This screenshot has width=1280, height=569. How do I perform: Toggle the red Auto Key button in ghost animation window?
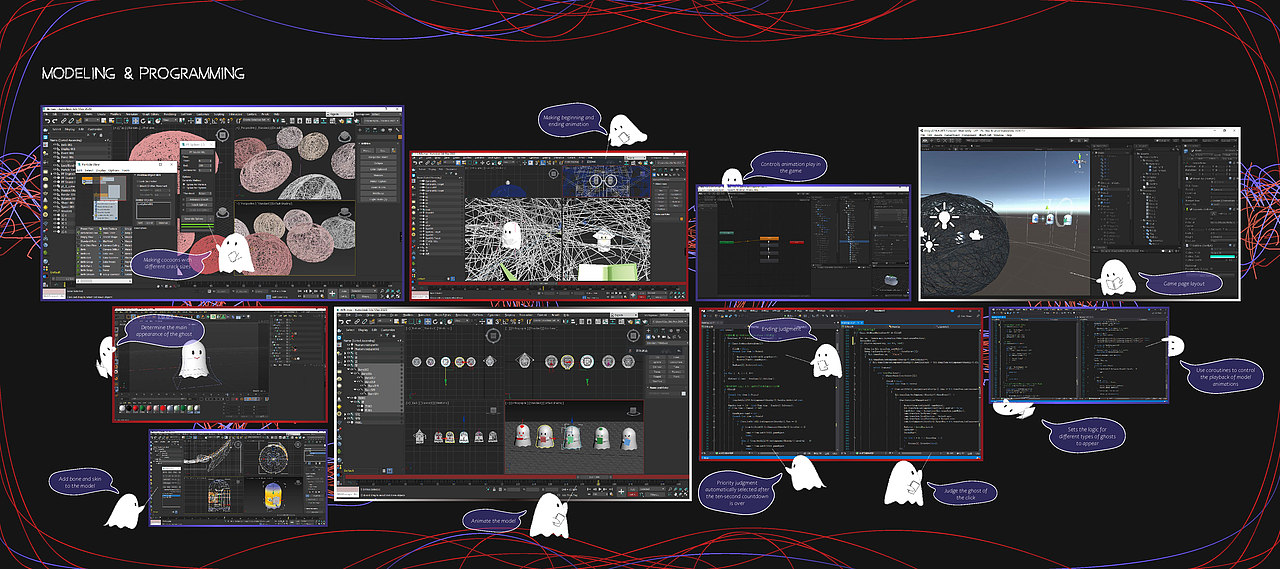pyautogui.click(x=632, y=494)
